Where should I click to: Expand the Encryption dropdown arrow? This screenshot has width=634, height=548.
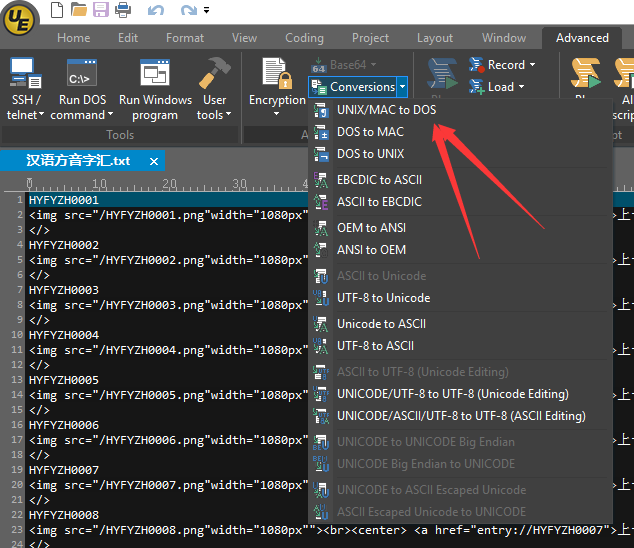tap(277, 114)
